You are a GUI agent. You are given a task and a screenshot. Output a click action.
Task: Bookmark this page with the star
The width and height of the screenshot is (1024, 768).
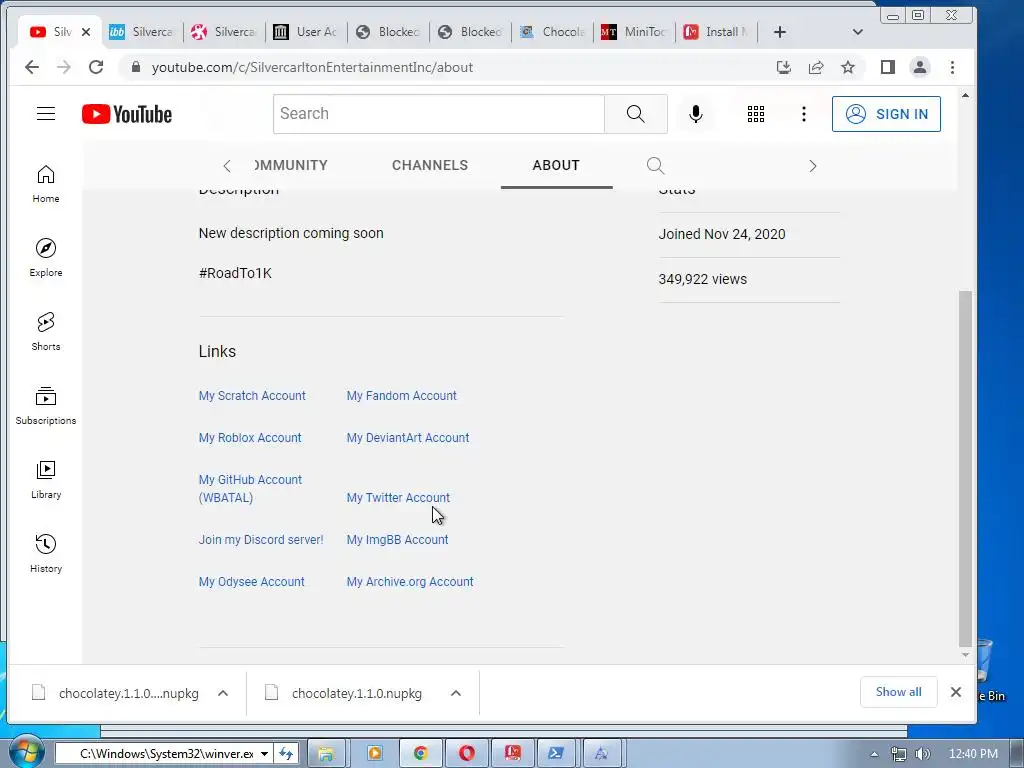pyautogui.click(x=847, y=67)
